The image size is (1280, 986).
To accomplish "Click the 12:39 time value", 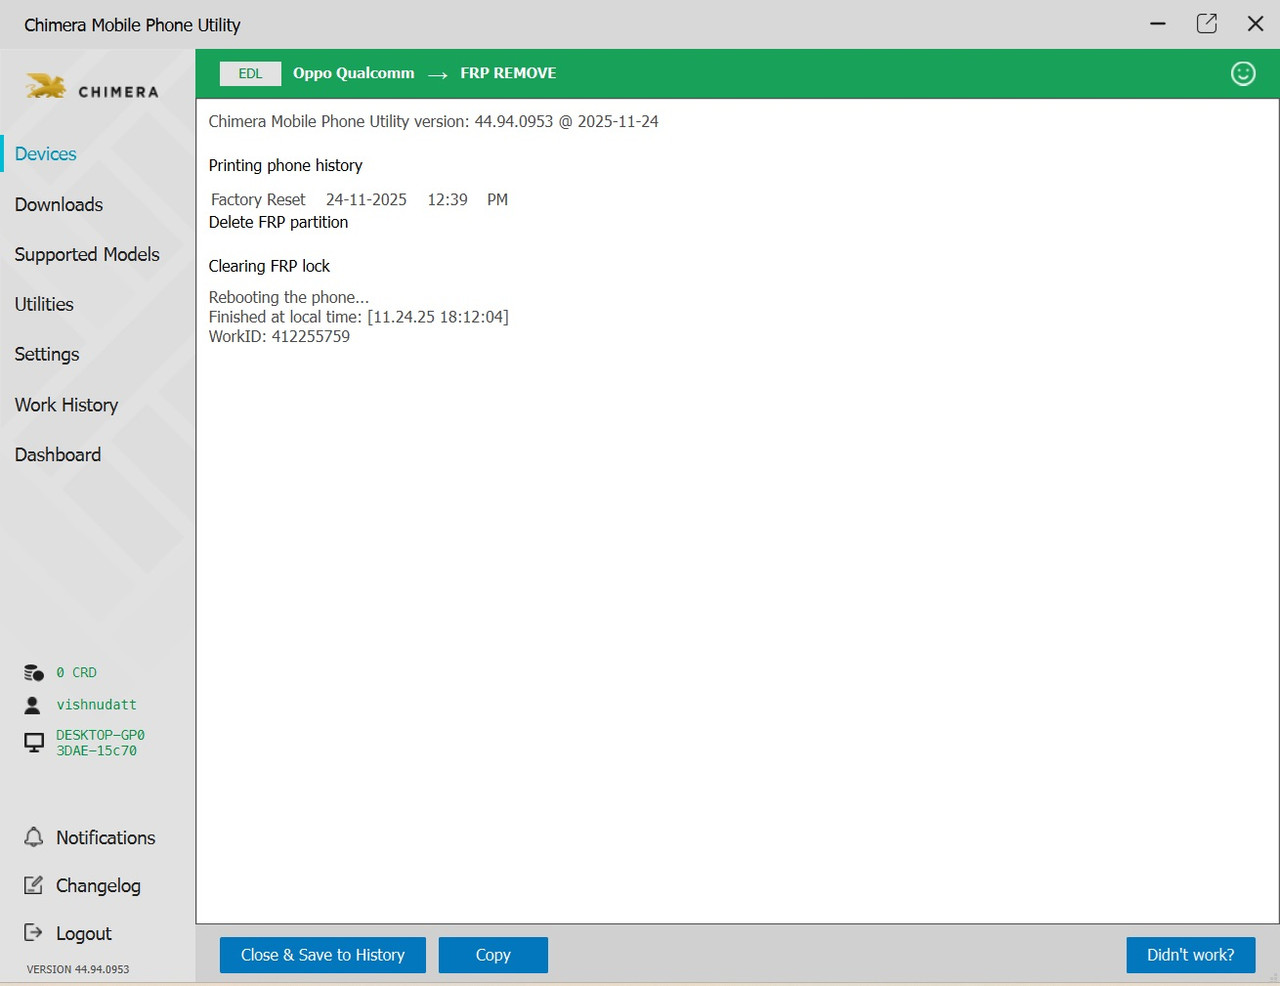I will coord(447,200).
